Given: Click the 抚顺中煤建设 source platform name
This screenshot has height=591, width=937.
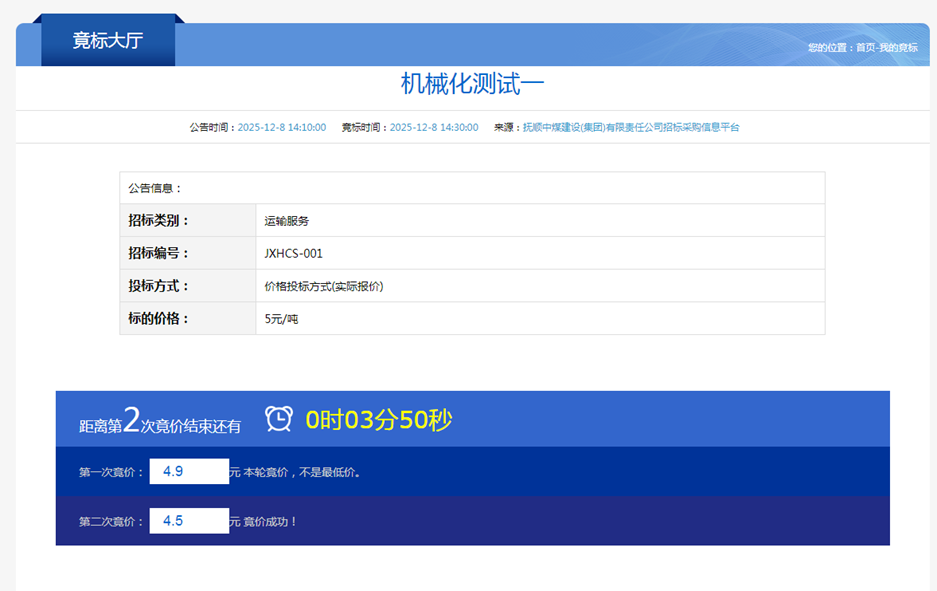Looking at the screenshot, I should (631, 127).
